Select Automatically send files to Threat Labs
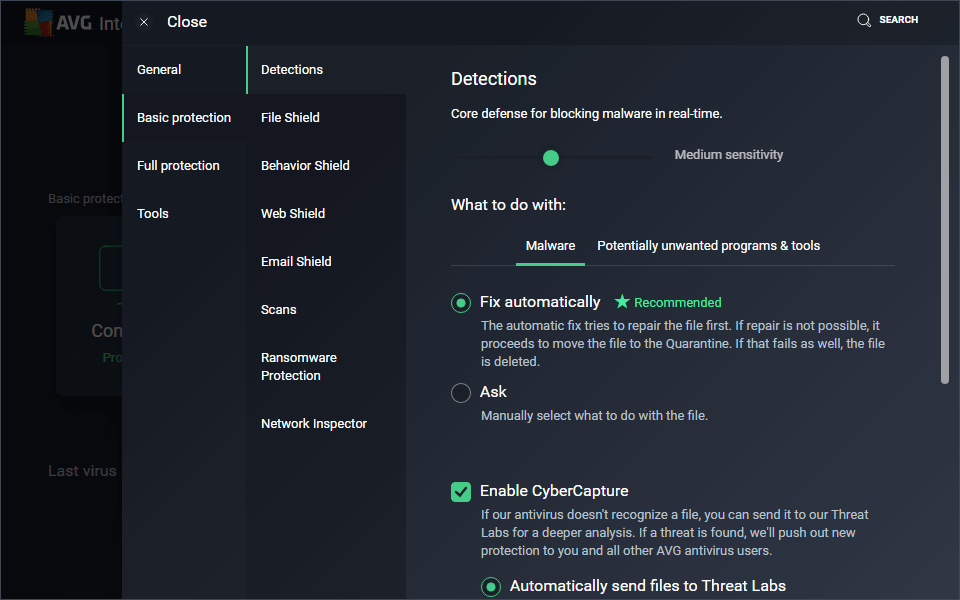The width and height of the screenshot is (960, 600). pyautogui.click(x=491, y=587)
